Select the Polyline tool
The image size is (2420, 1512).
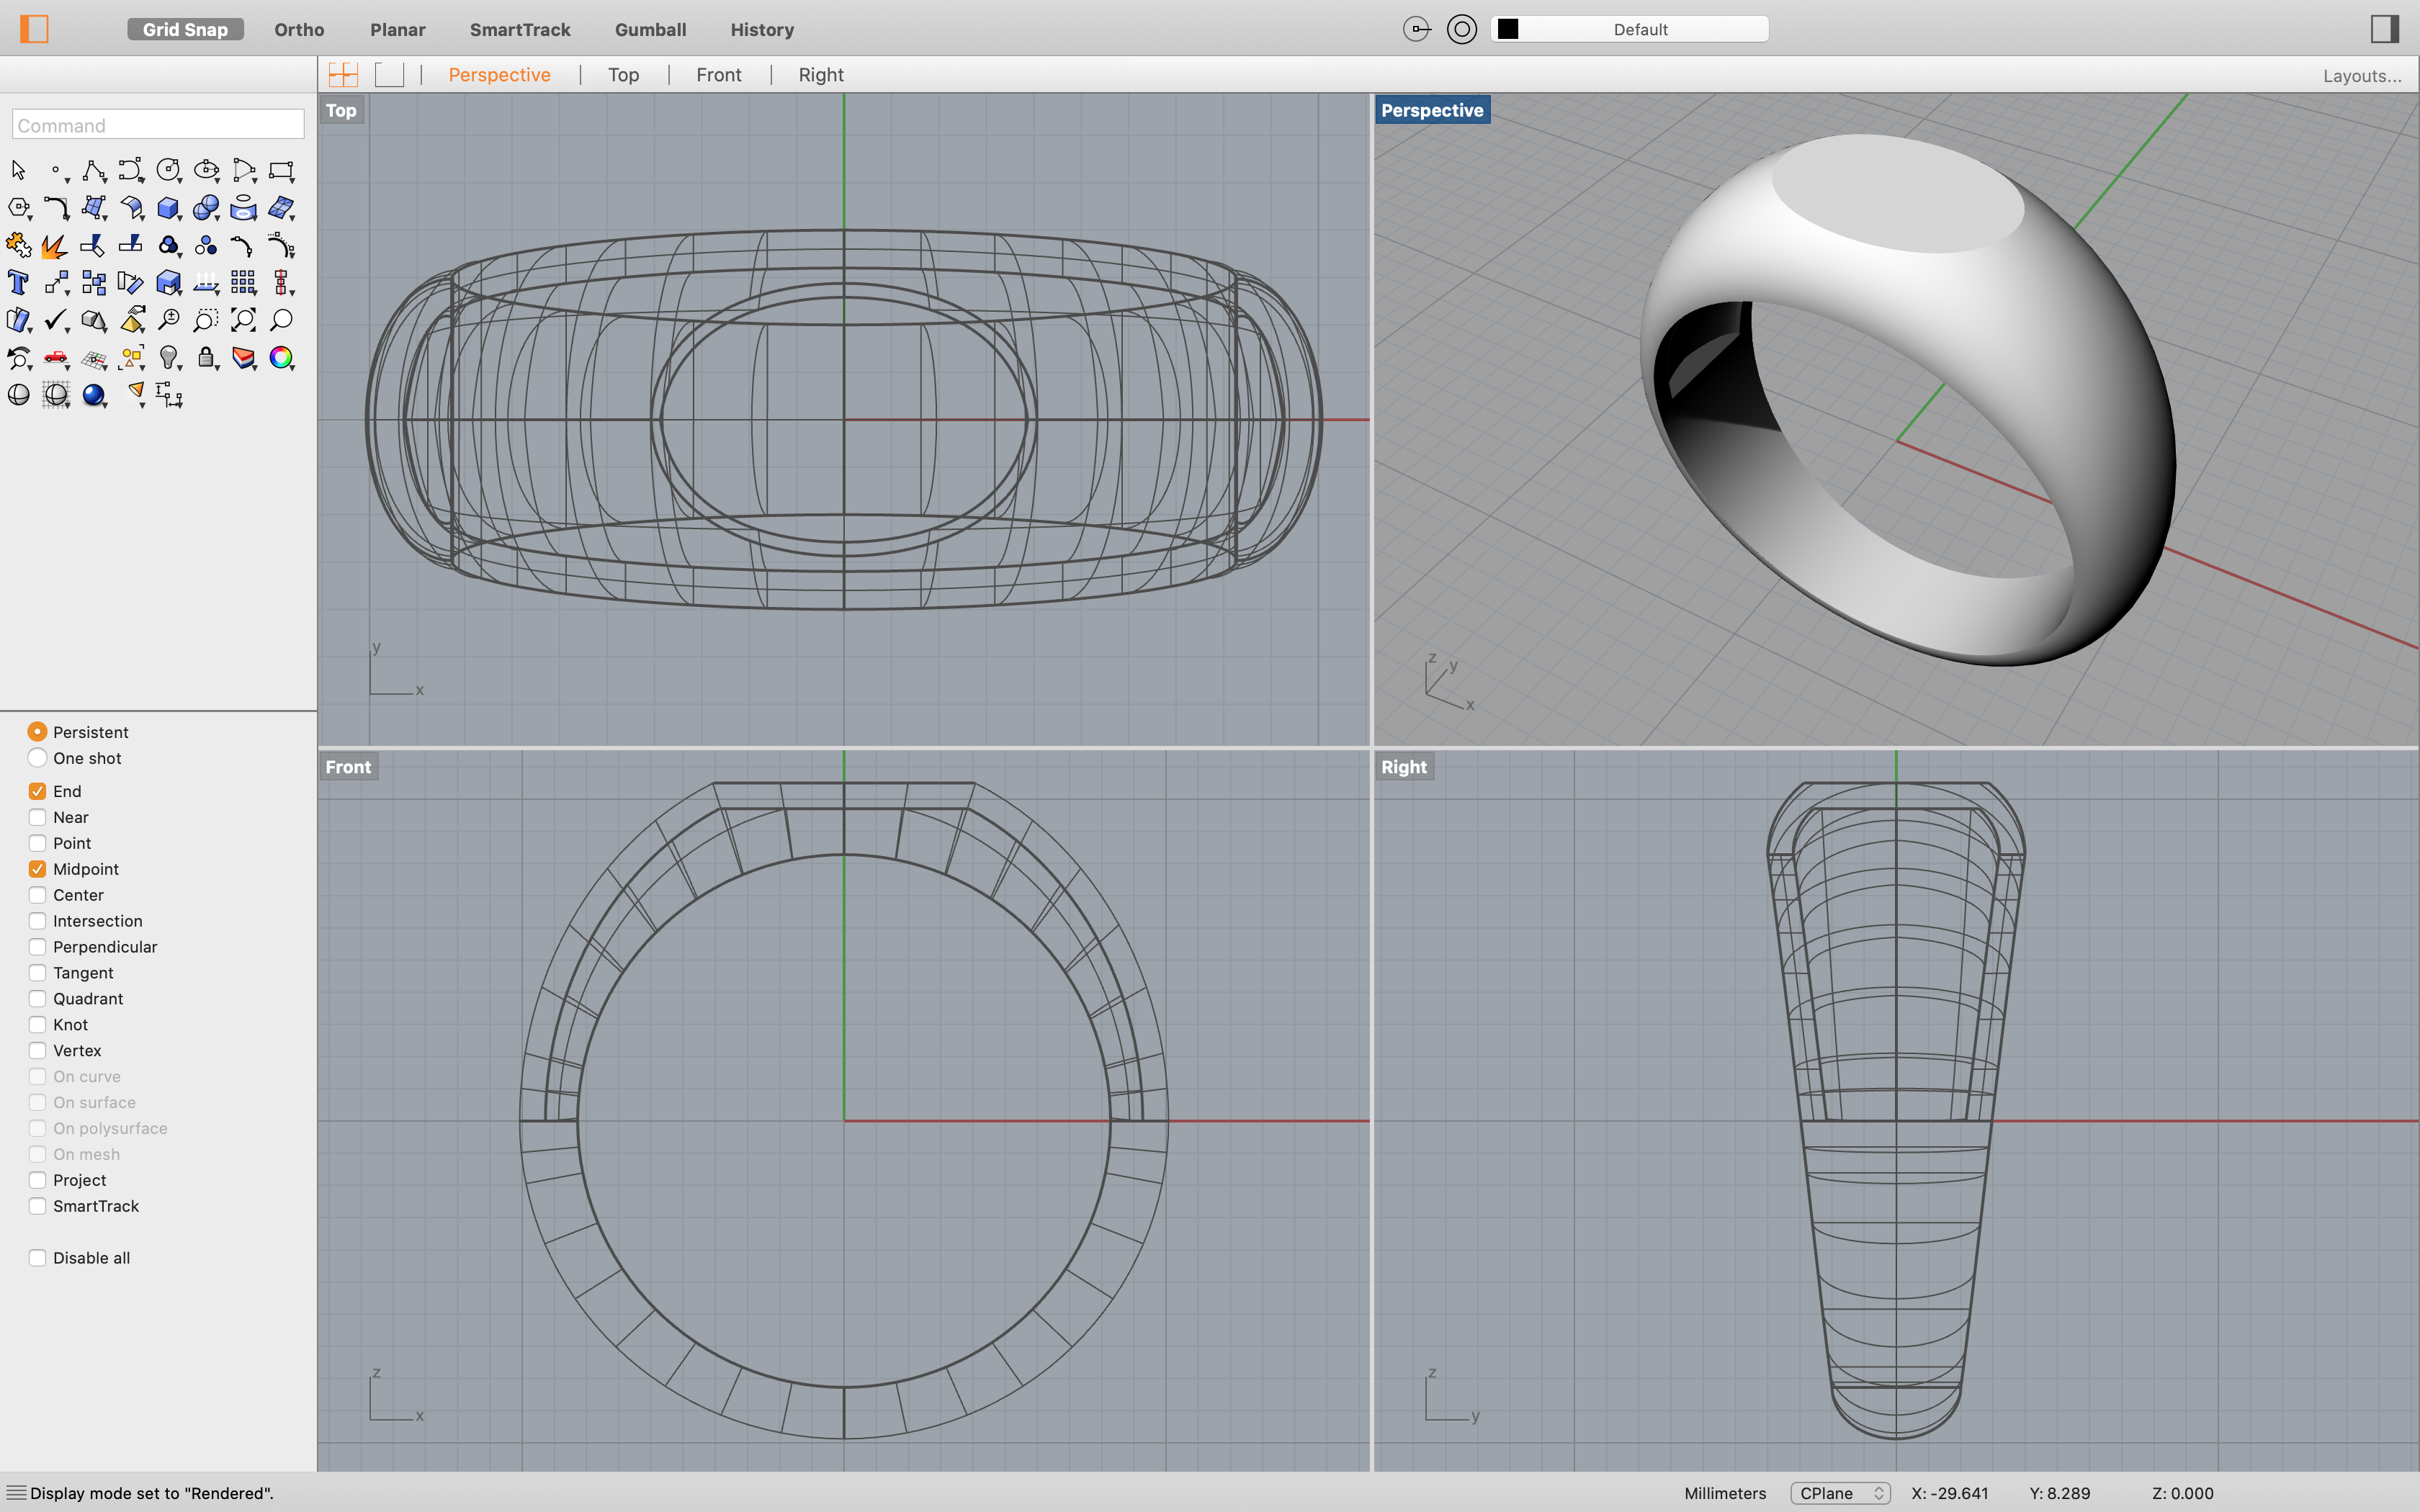pyautogui.click(x=93, y=169)
